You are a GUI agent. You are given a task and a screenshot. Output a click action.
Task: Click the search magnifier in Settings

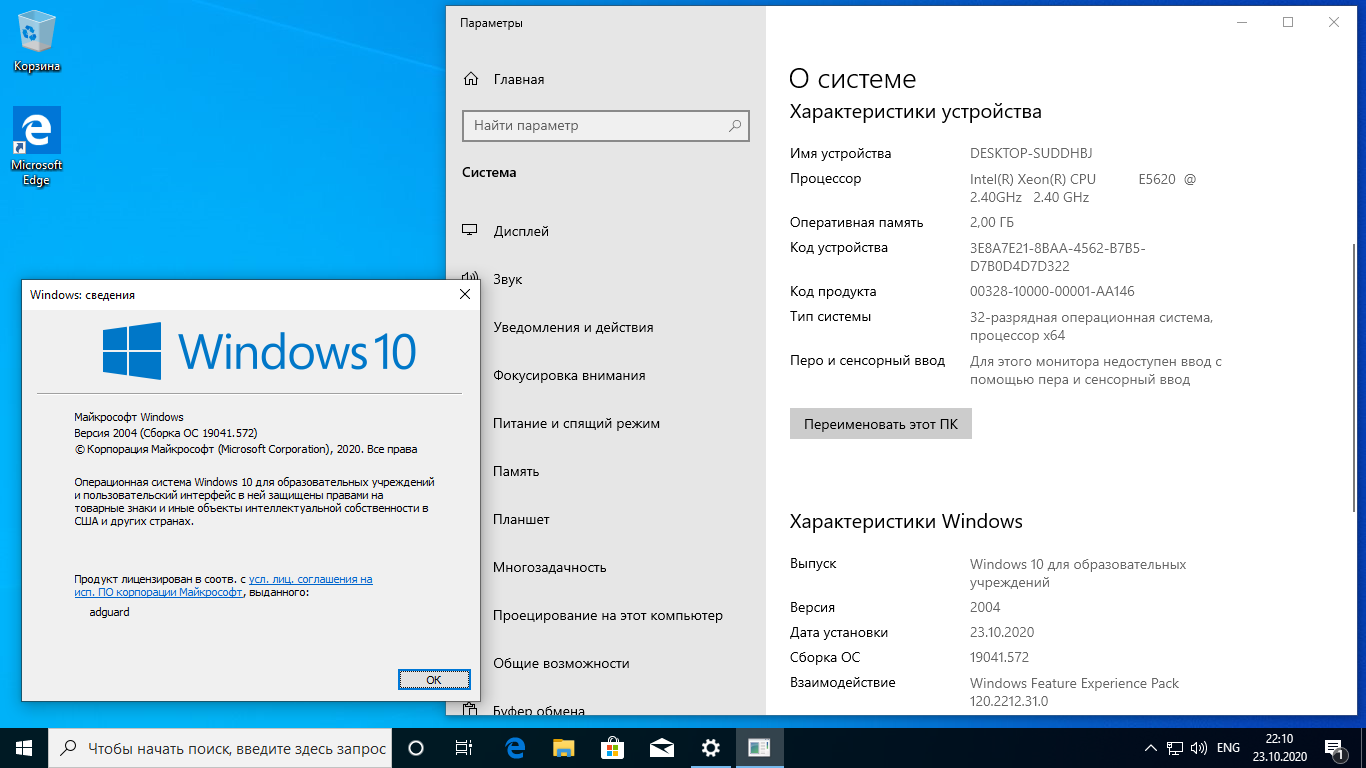735,126
